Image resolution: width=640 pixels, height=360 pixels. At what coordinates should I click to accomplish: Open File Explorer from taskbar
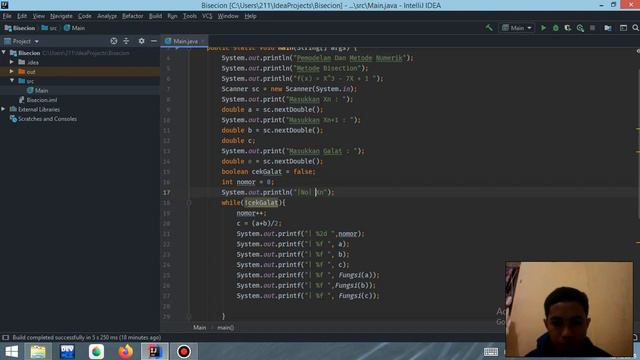coord(38,351)
